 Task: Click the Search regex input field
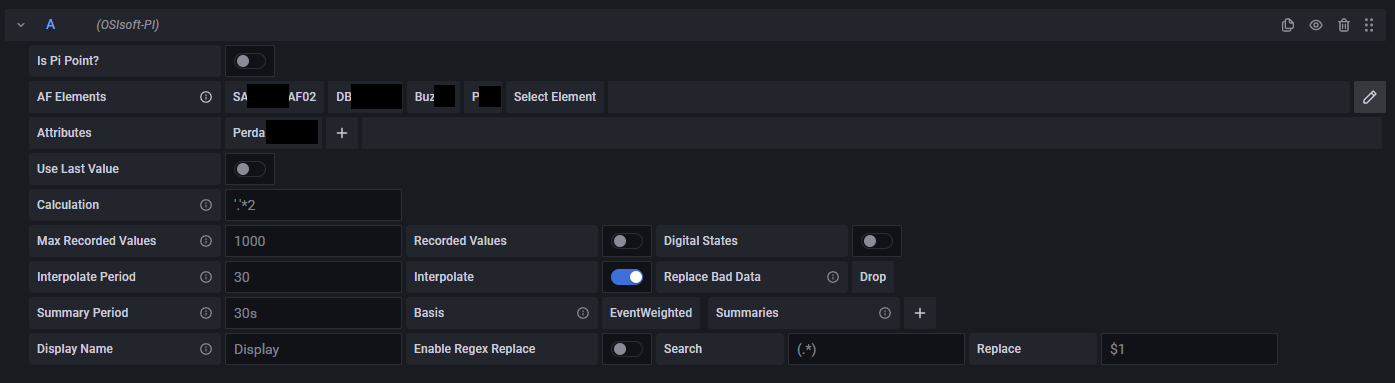point(876,349)
